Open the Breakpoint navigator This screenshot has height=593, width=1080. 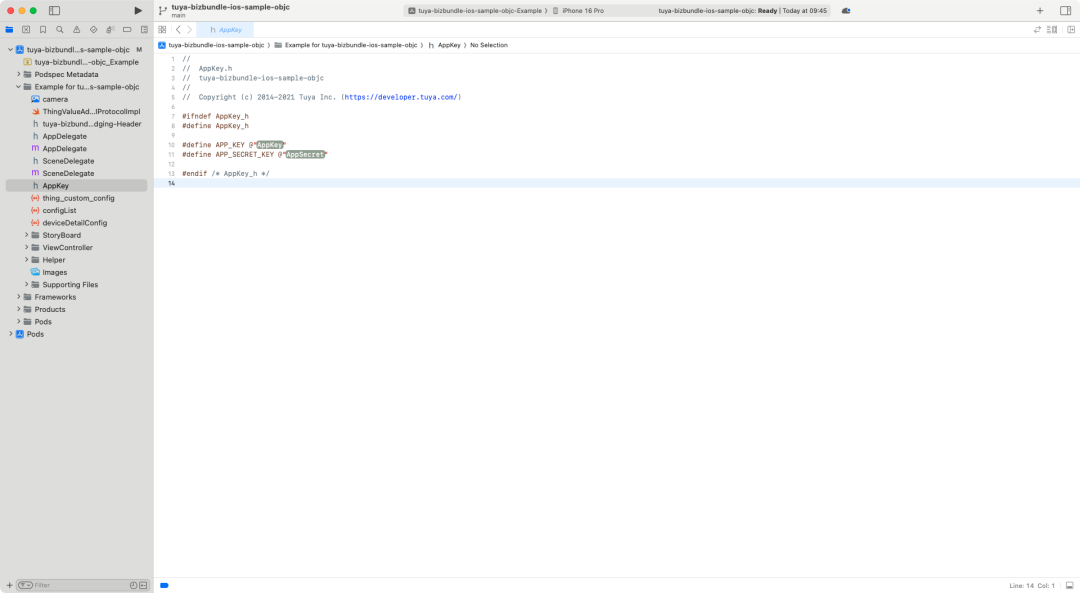tap(127, 30)
